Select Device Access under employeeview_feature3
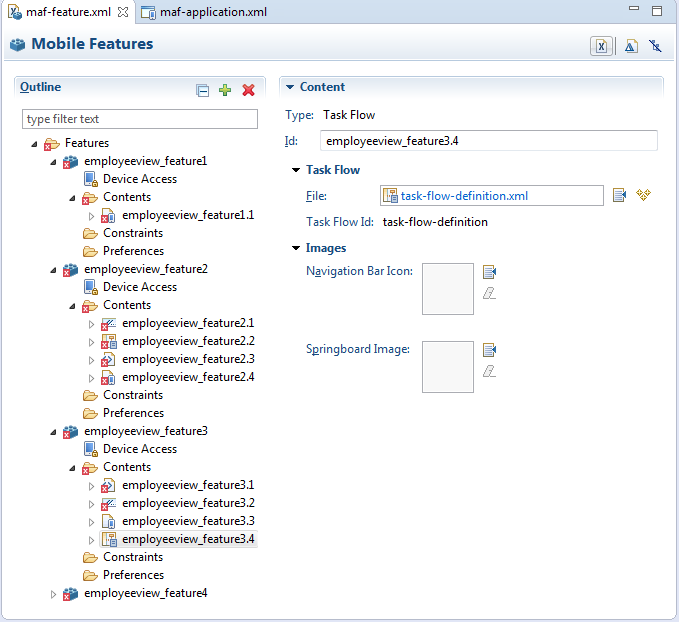Screen dimensions: 679x622 point(140,449)
